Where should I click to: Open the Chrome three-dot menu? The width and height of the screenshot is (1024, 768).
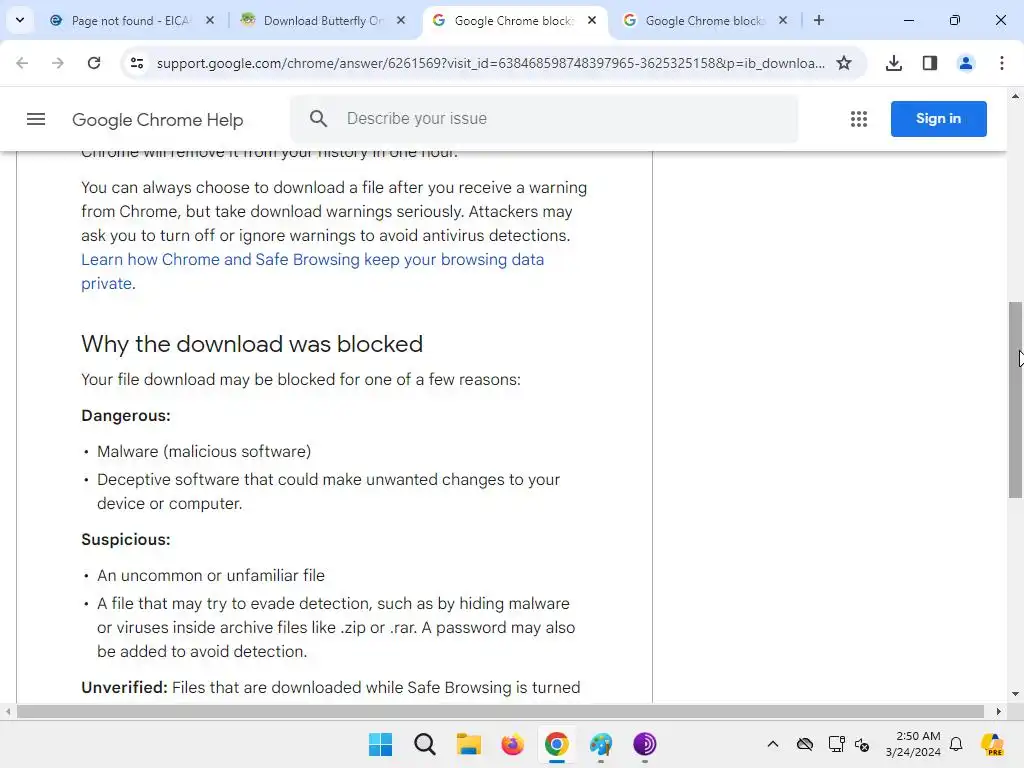(x=1002, y=63)
